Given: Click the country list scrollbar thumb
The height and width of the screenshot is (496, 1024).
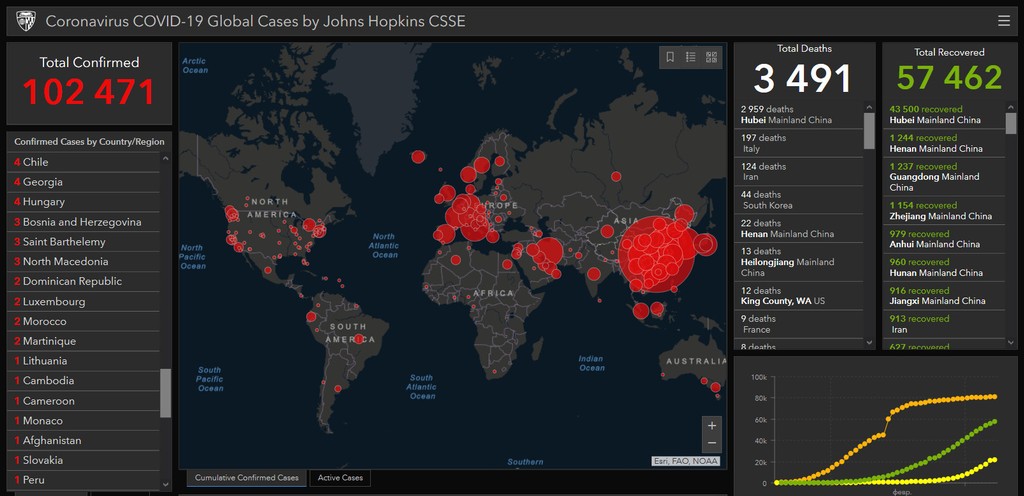Looking at the screenshot, I should point(166,392).
